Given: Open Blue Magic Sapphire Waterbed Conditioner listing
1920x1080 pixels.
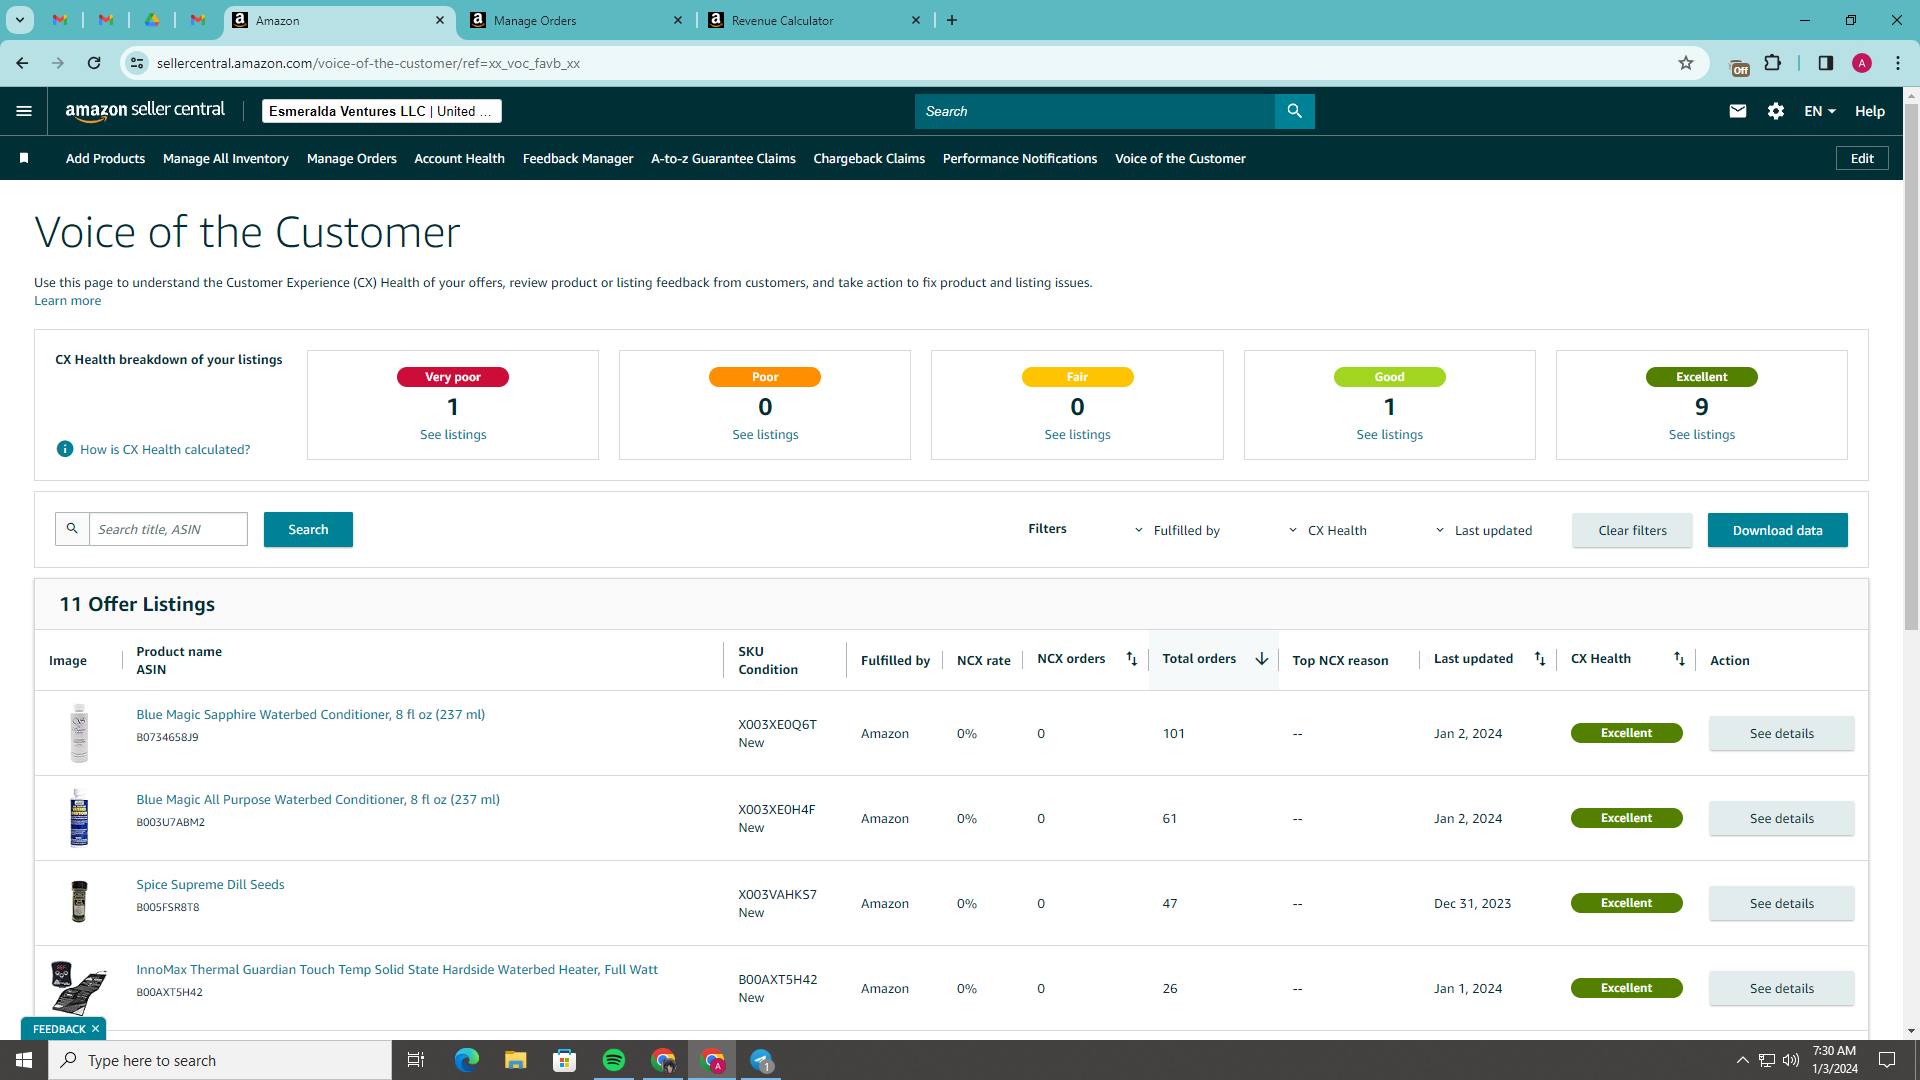Looking at the screenshot, I should pyautogui.click(x=310, y=714).
